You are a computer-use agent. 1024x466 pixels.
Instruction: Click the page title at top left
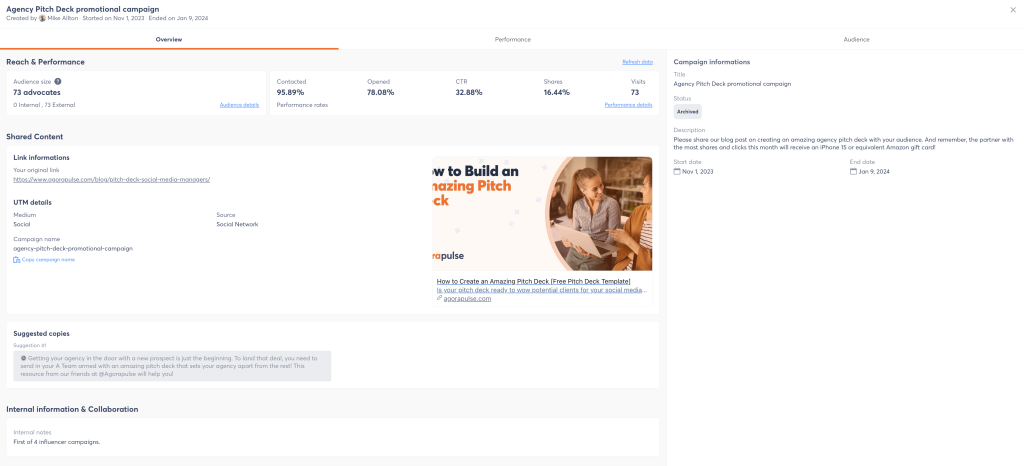82,9
